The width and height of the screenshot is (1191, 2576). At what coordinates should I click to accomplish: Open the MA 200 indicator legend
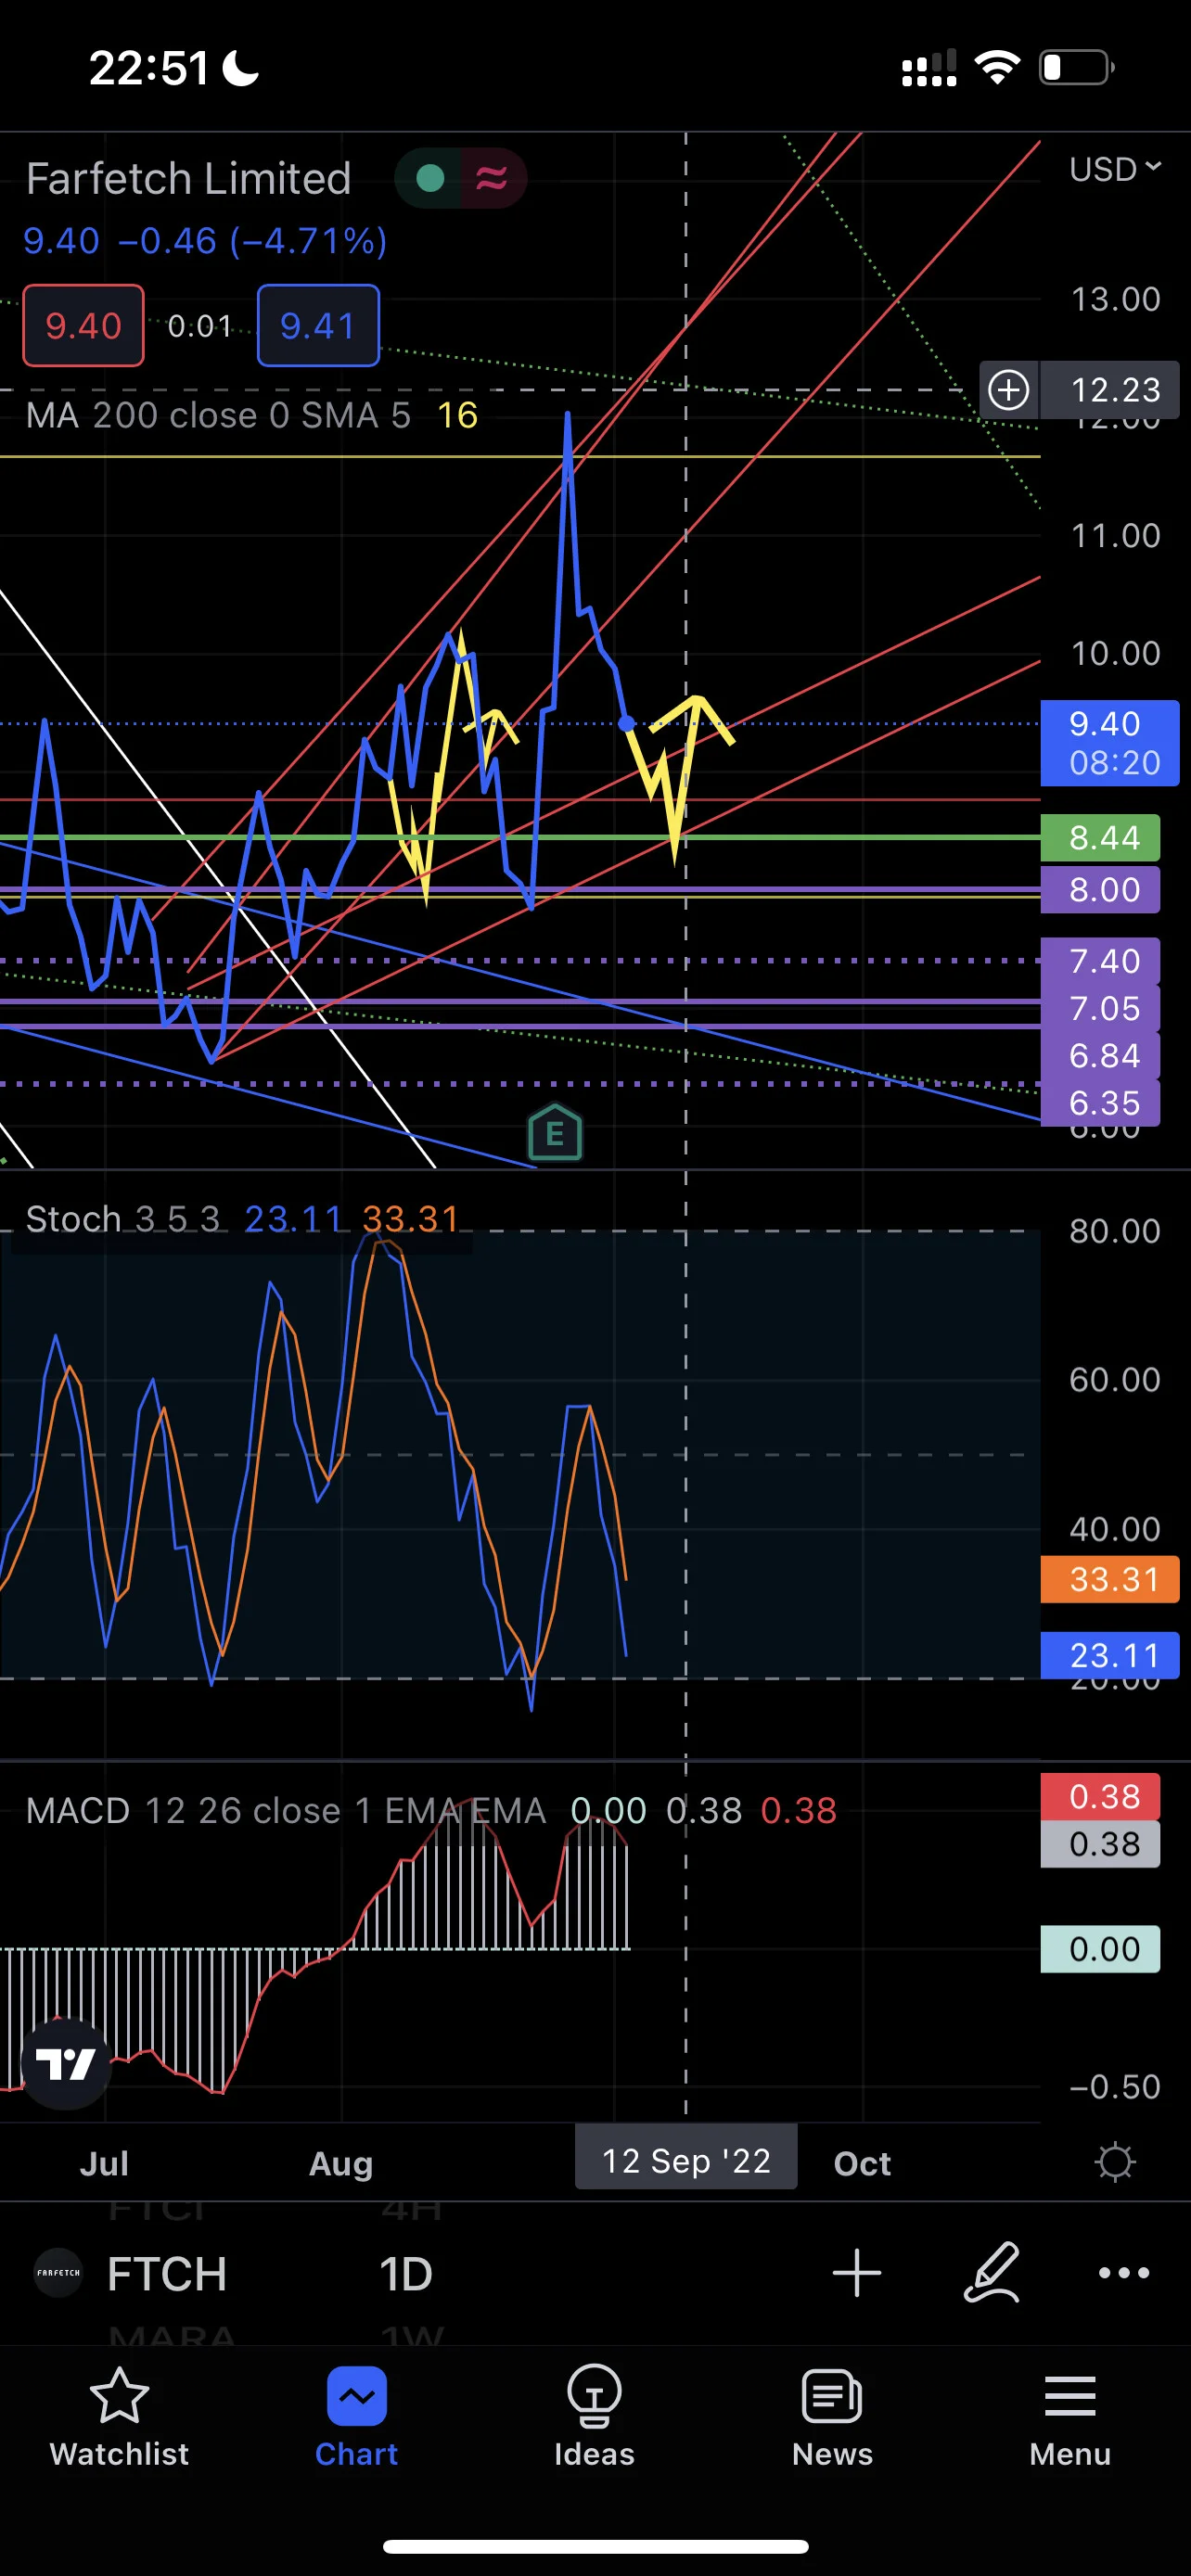[x=252, y=415]
